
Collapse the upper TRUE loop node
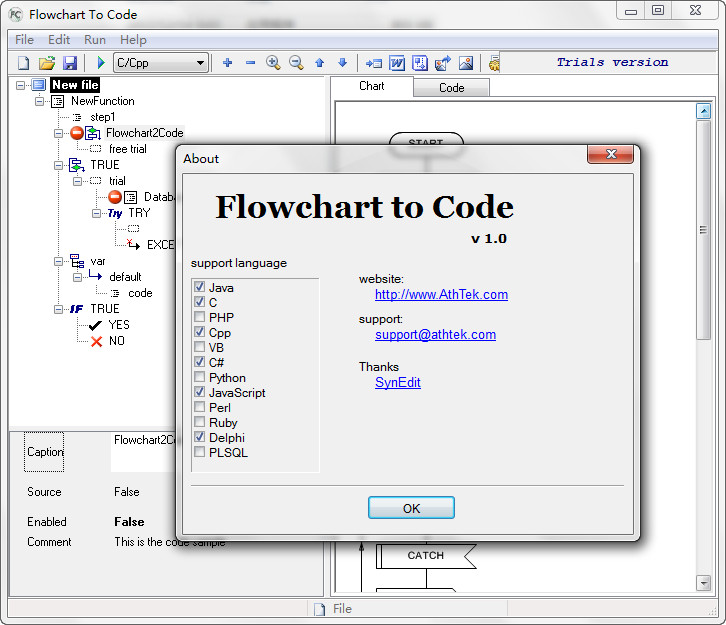click(x=58, y=165)
